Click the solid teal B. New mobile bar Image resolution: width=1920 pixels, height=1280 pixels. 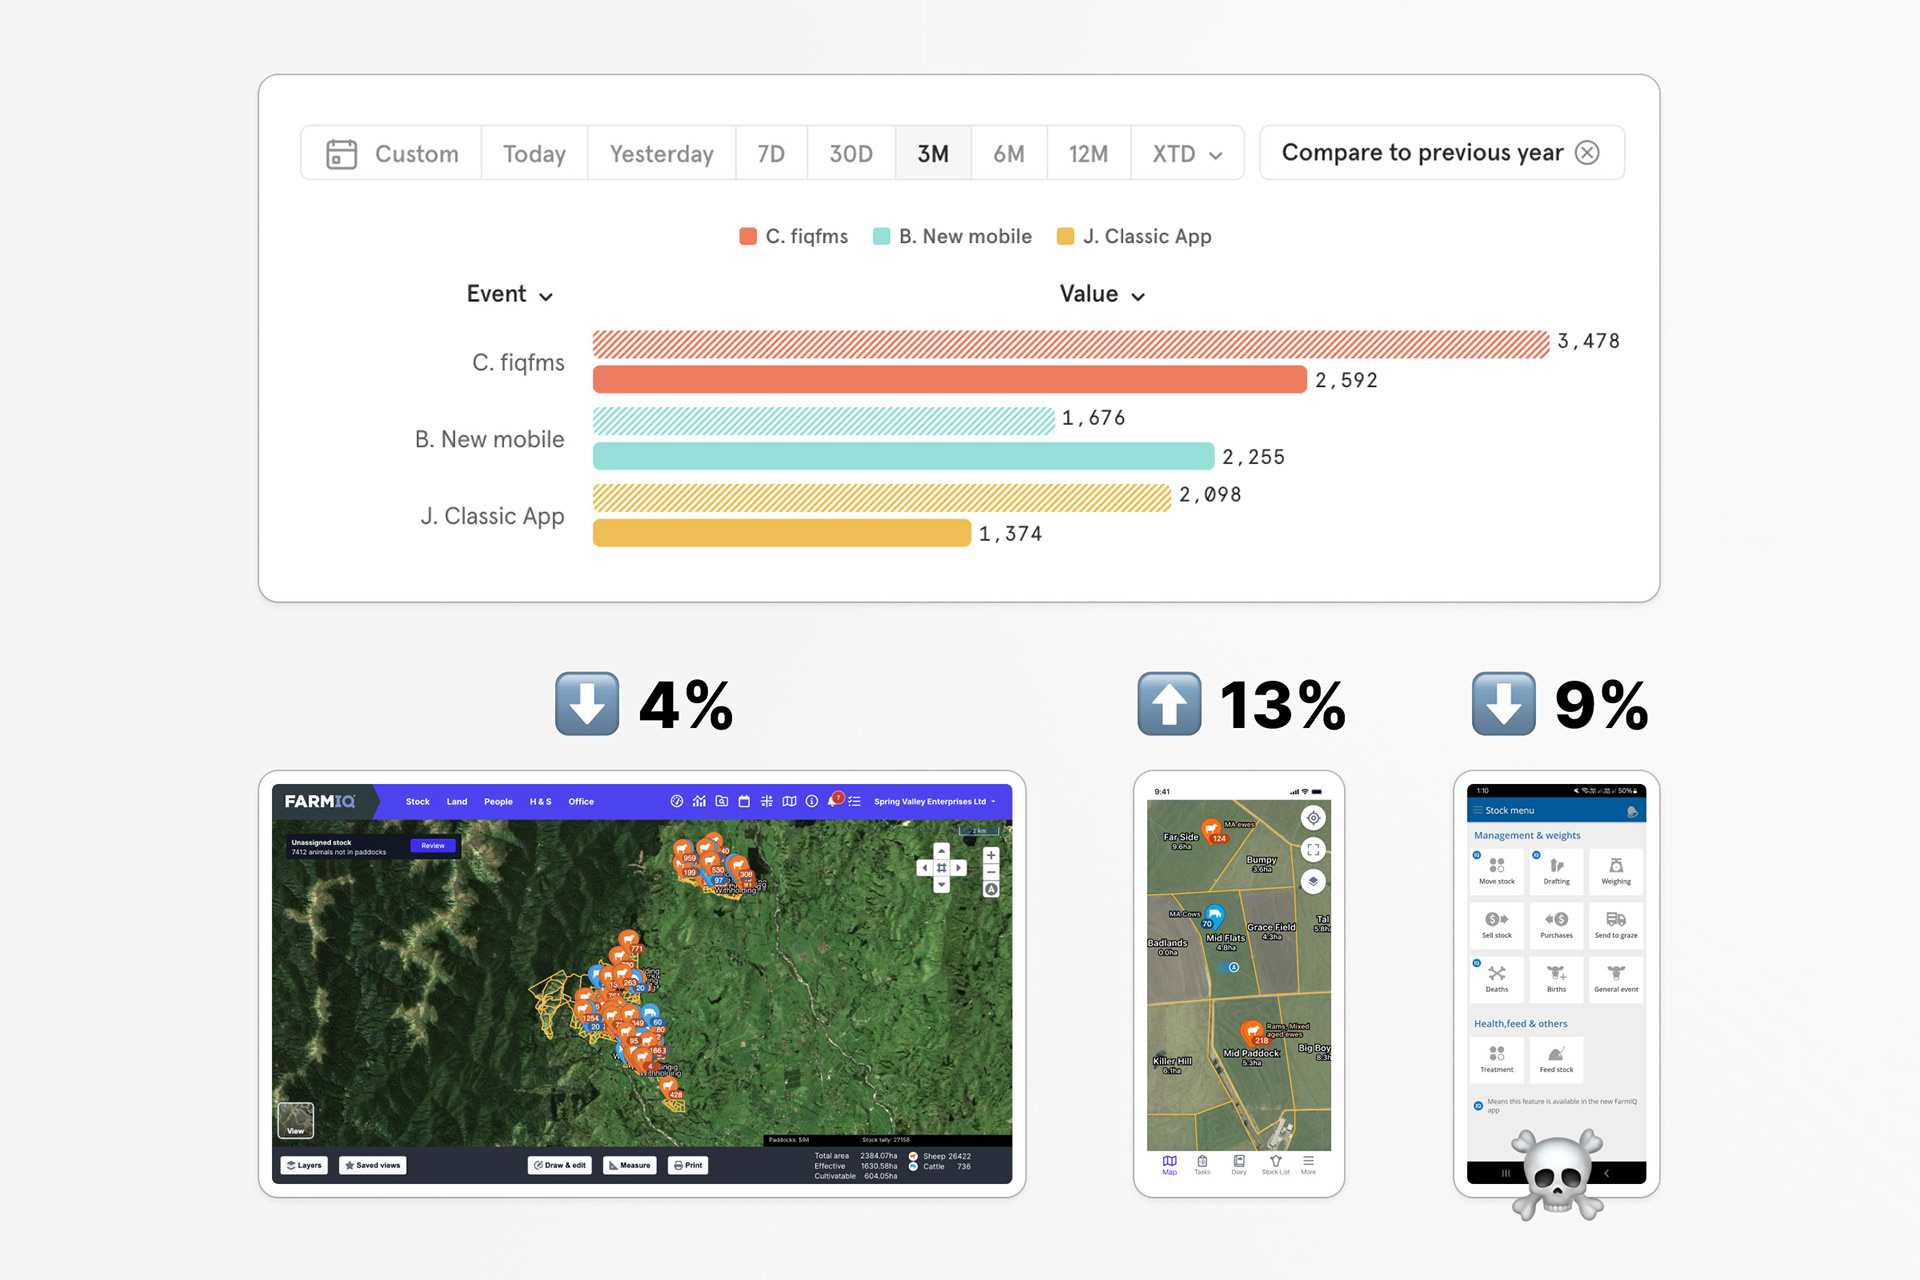tap(903, 456)
